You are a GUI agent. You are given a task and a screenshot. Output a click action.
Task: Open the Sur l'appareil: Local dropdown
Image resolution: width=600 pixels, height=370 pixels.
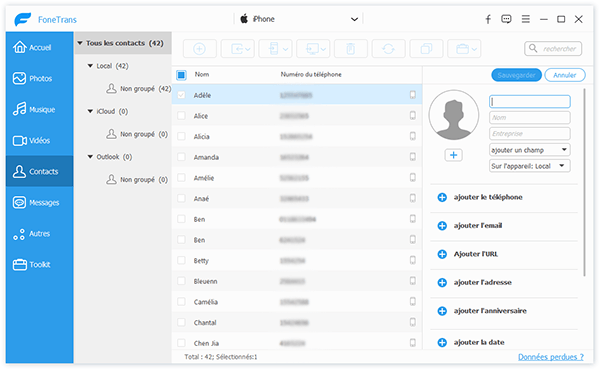click(x=530, y=166)
